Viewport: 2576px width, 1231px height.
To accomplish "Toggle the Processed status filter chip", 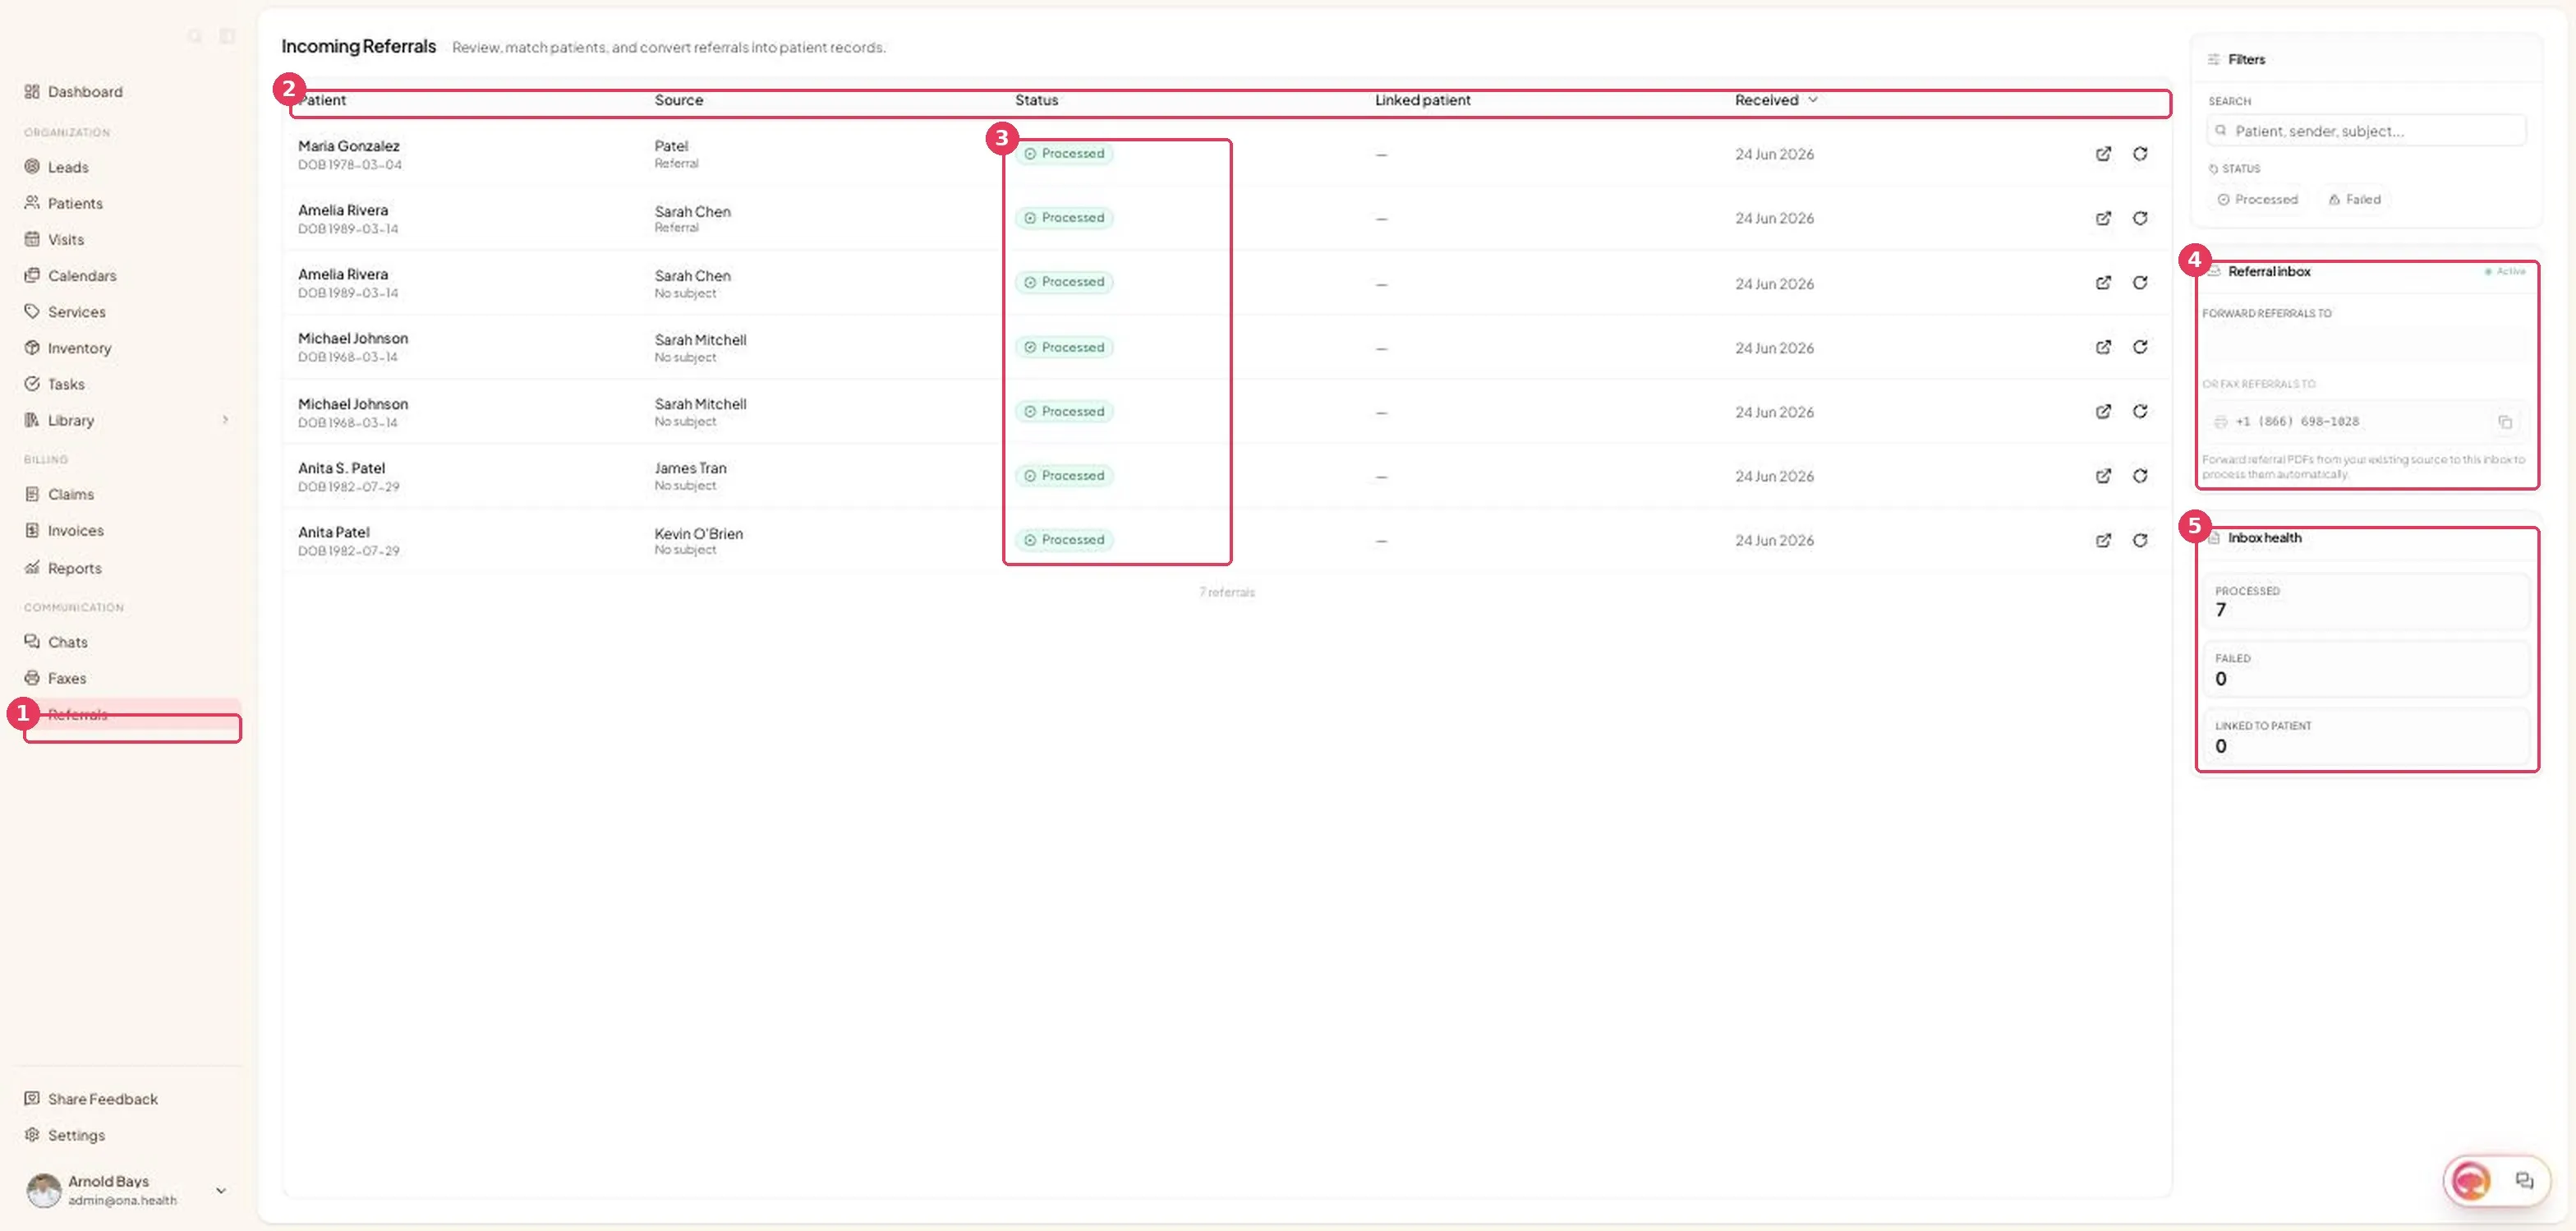I will [x=2257, y=199].
